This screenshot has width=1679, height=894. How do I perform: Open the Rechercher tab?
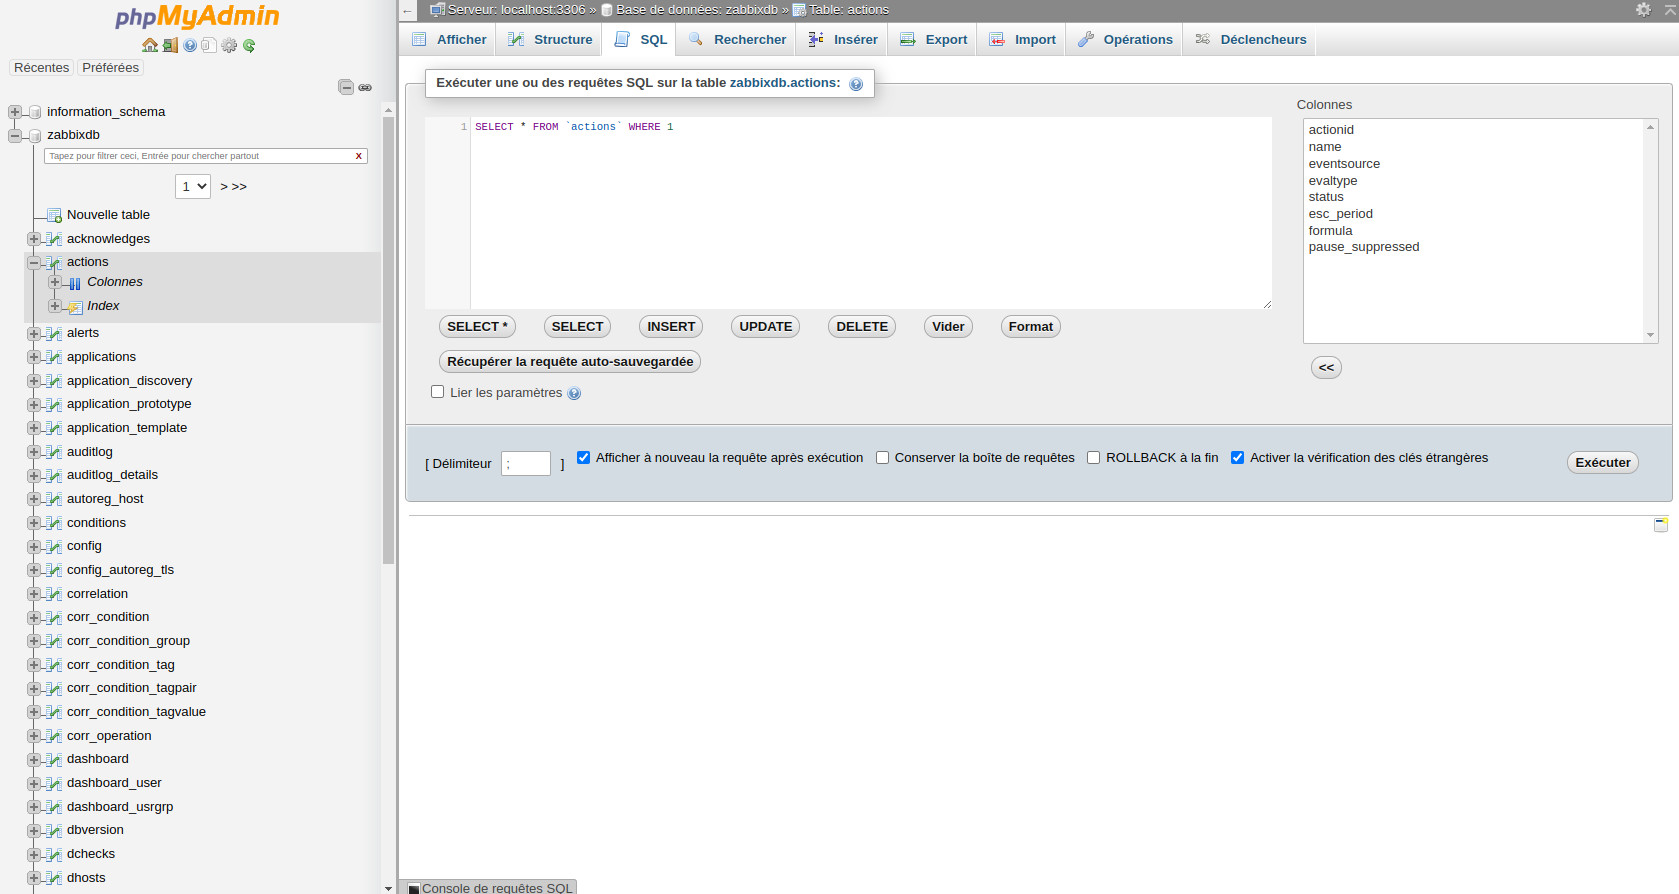(737, 40)
